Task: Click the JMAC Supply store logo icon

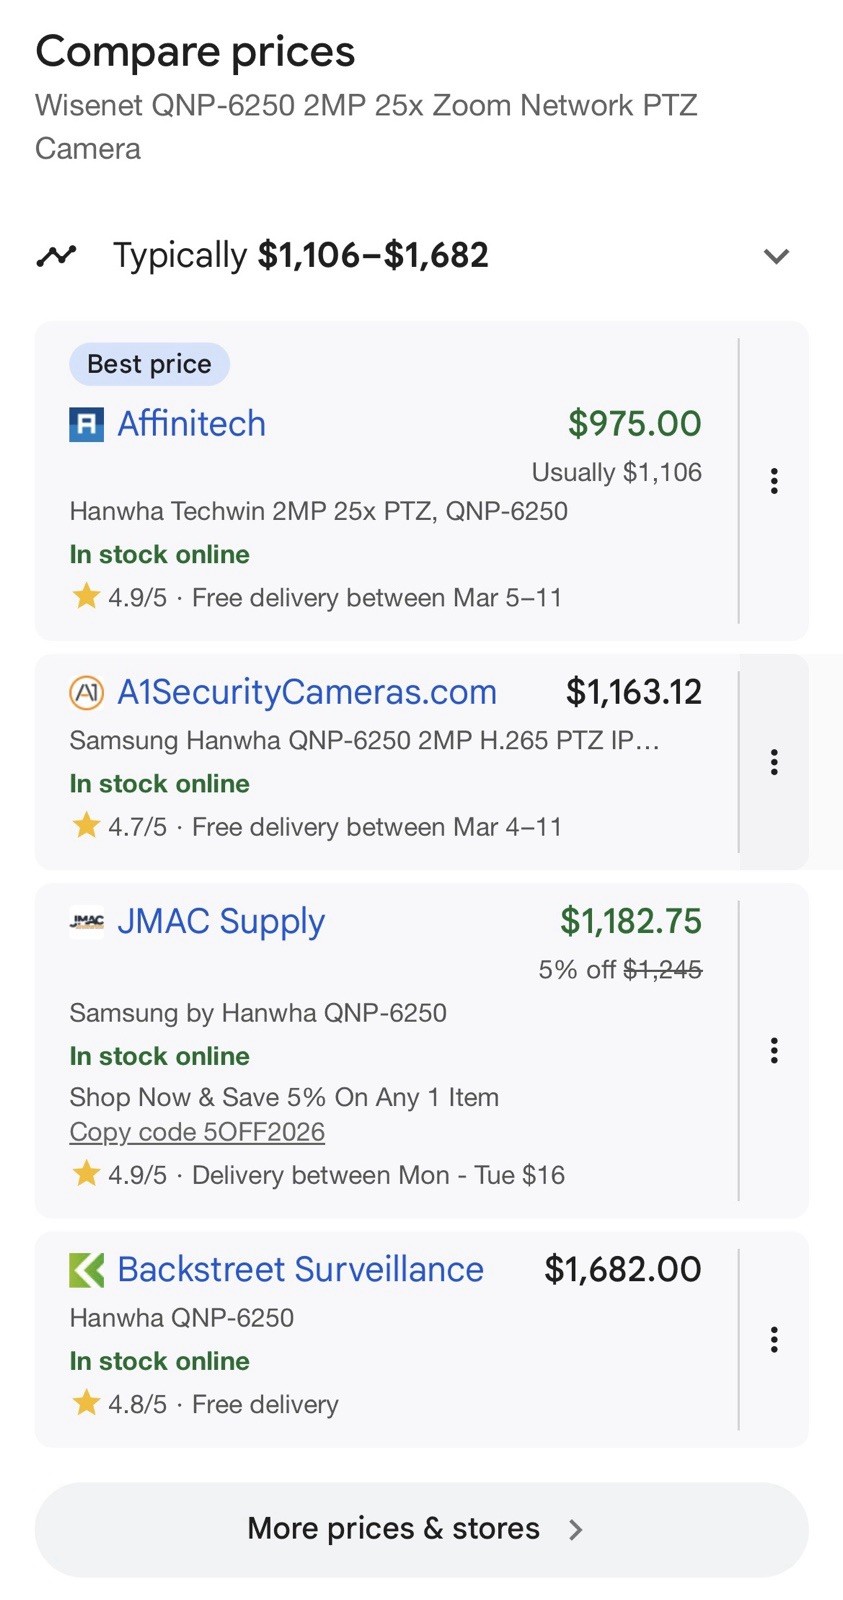Action: (x=86, y=921)
